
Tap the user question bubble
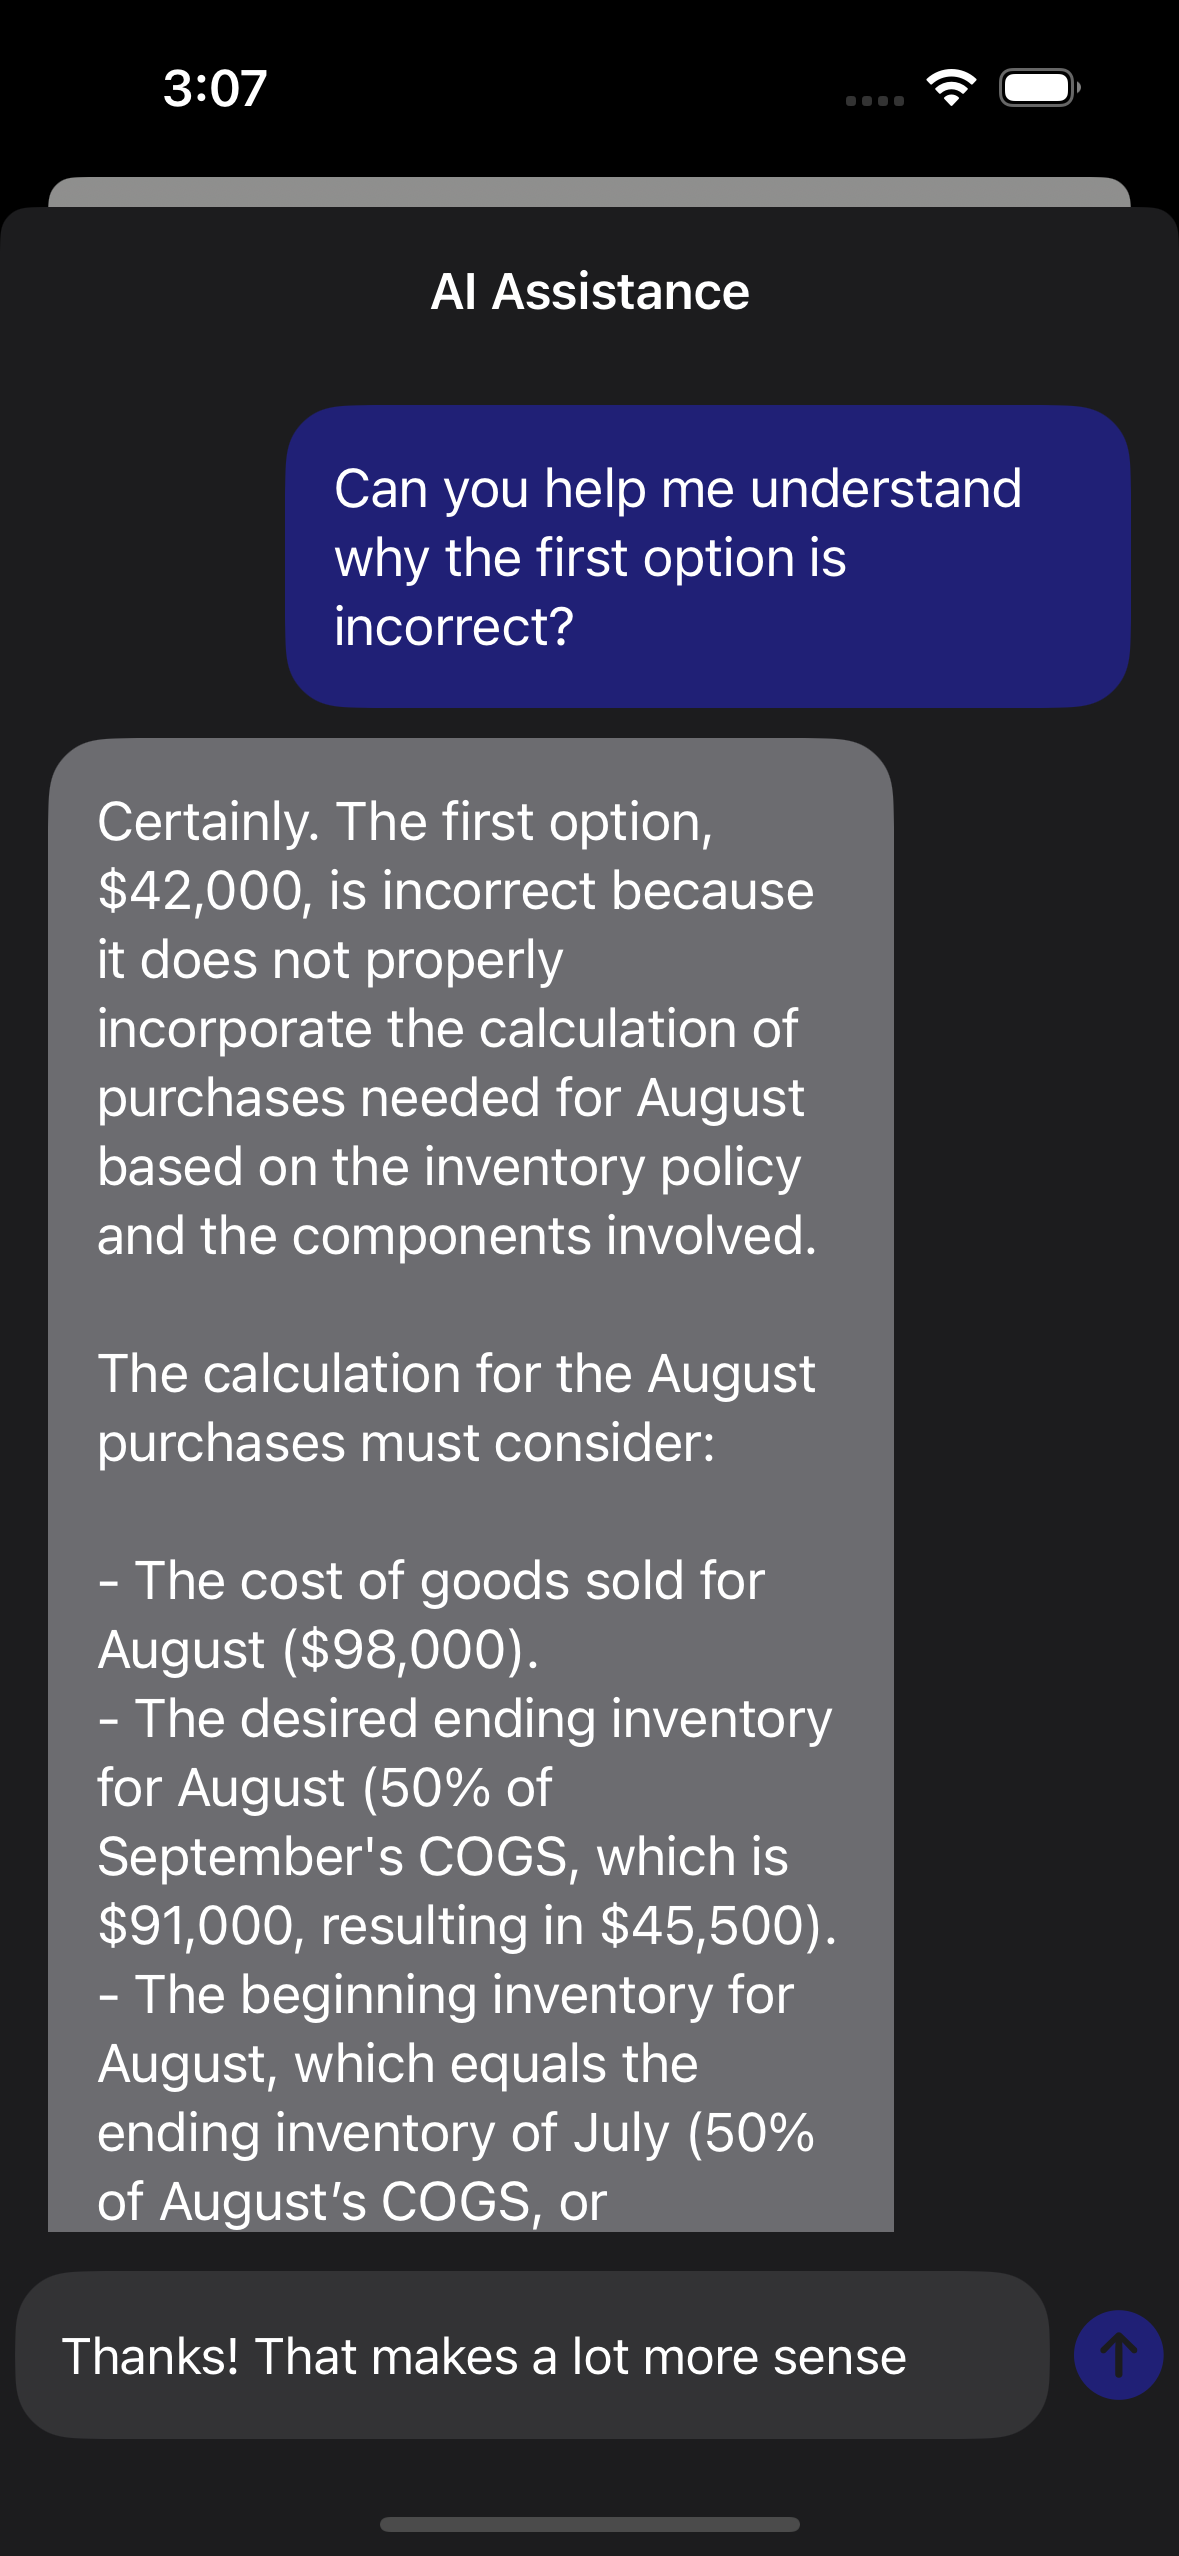[708, 557]
